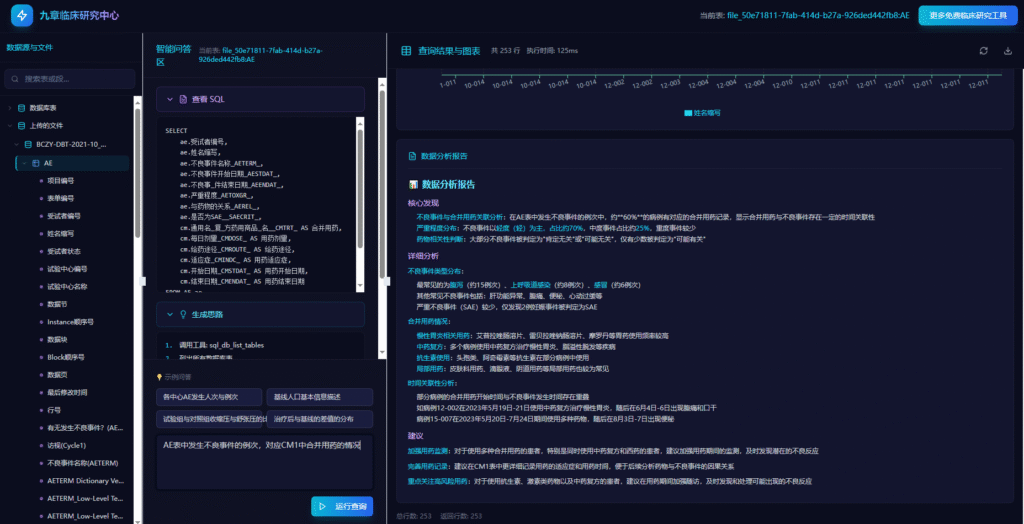Click 更多免费临床研究工具 button
The image size is (1024, 524).
968,15
